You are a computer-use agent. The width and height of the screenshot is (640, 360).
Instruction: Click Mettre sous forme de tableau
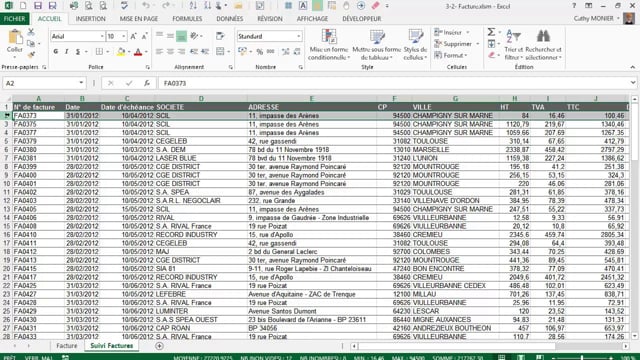377,44
